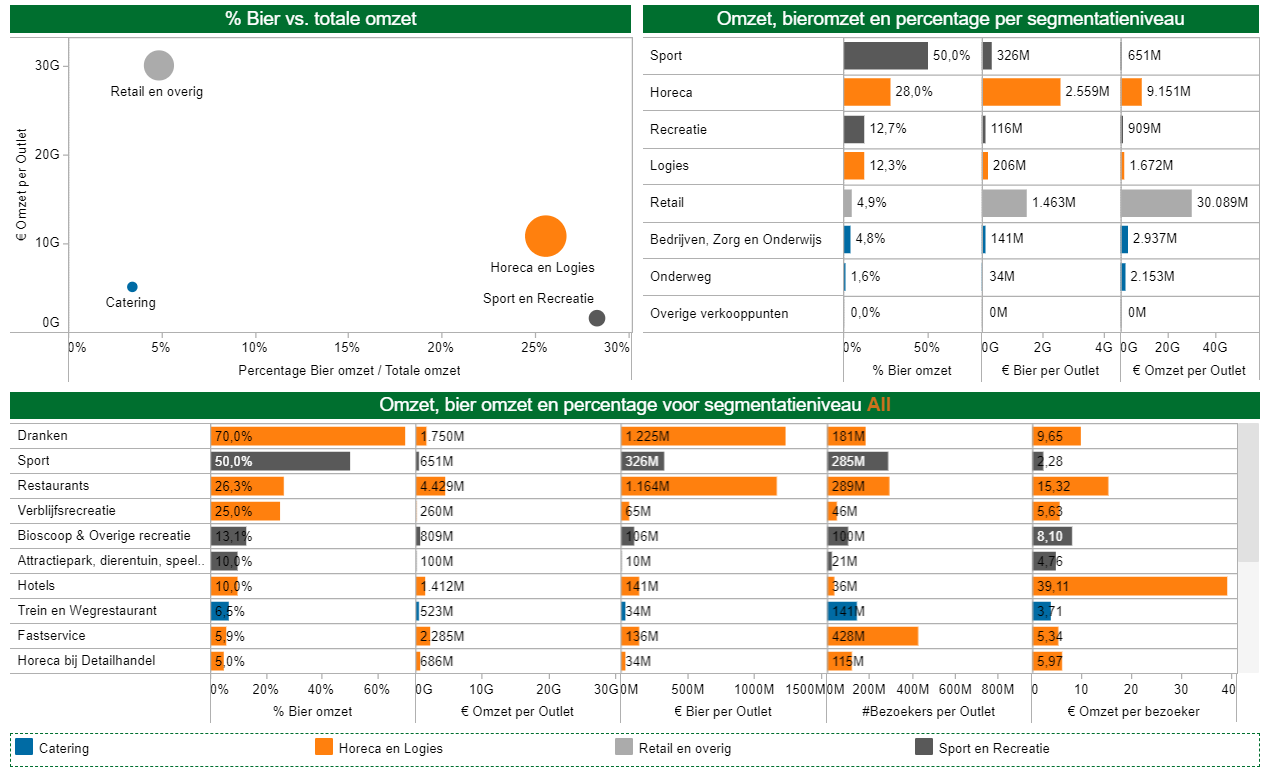The image size is (1275, 778).
Task: Select the gray Retail en overig legend swatch
Action: pos(622,747)
